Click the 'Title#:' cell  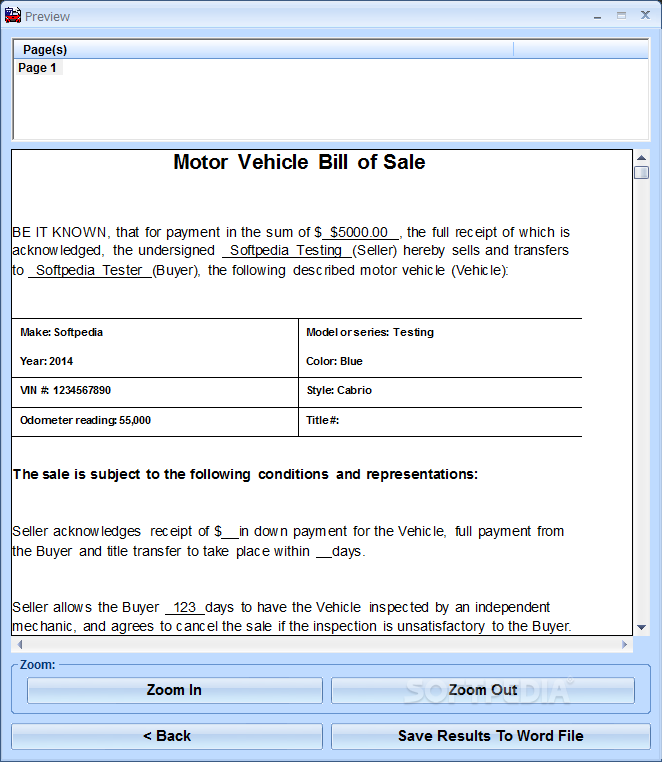click(x=322, y=420)
